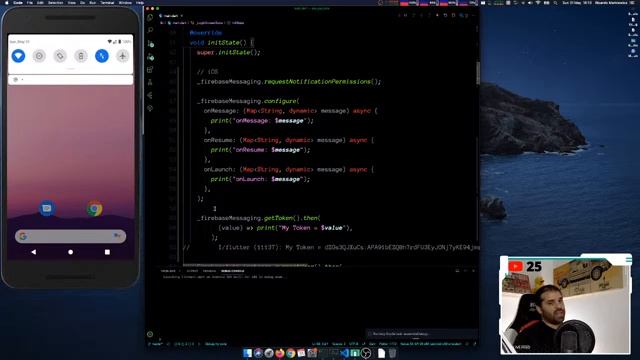640x360 pixels.
Task: Open the UTF-8 encoding selector
Action: pyautogui.click(x=353, y=344)
